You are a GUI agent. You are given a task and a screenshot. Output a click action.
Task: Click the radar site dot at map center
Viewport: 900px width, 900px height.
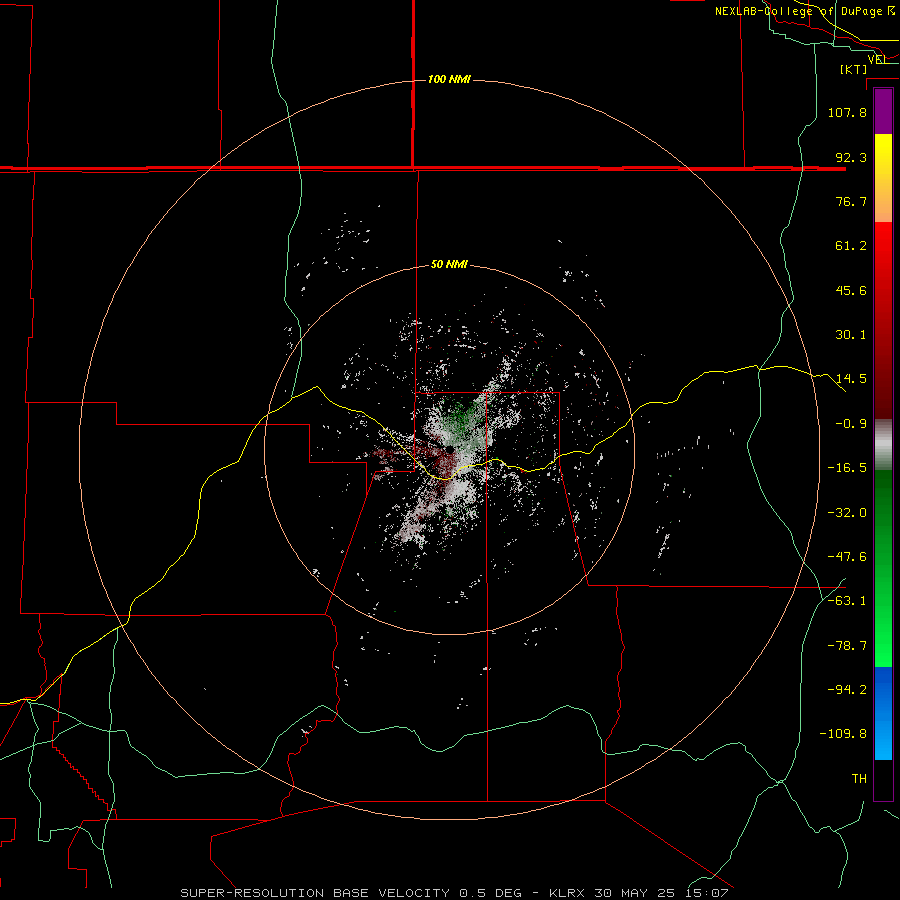click(x=450, y=449)
